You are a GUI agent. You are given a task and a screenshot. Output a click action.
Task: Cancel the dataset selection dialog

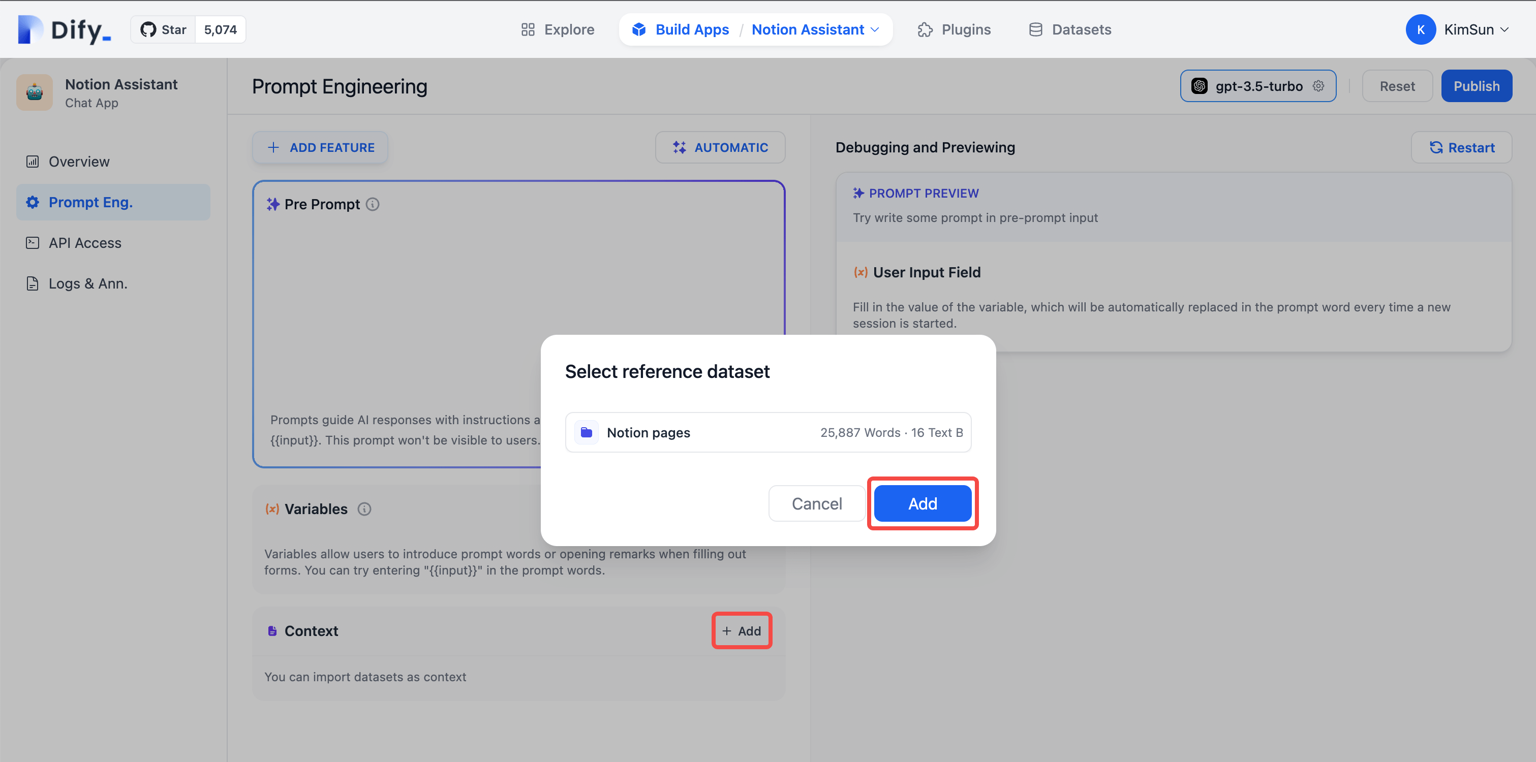[x=816, y=504]
